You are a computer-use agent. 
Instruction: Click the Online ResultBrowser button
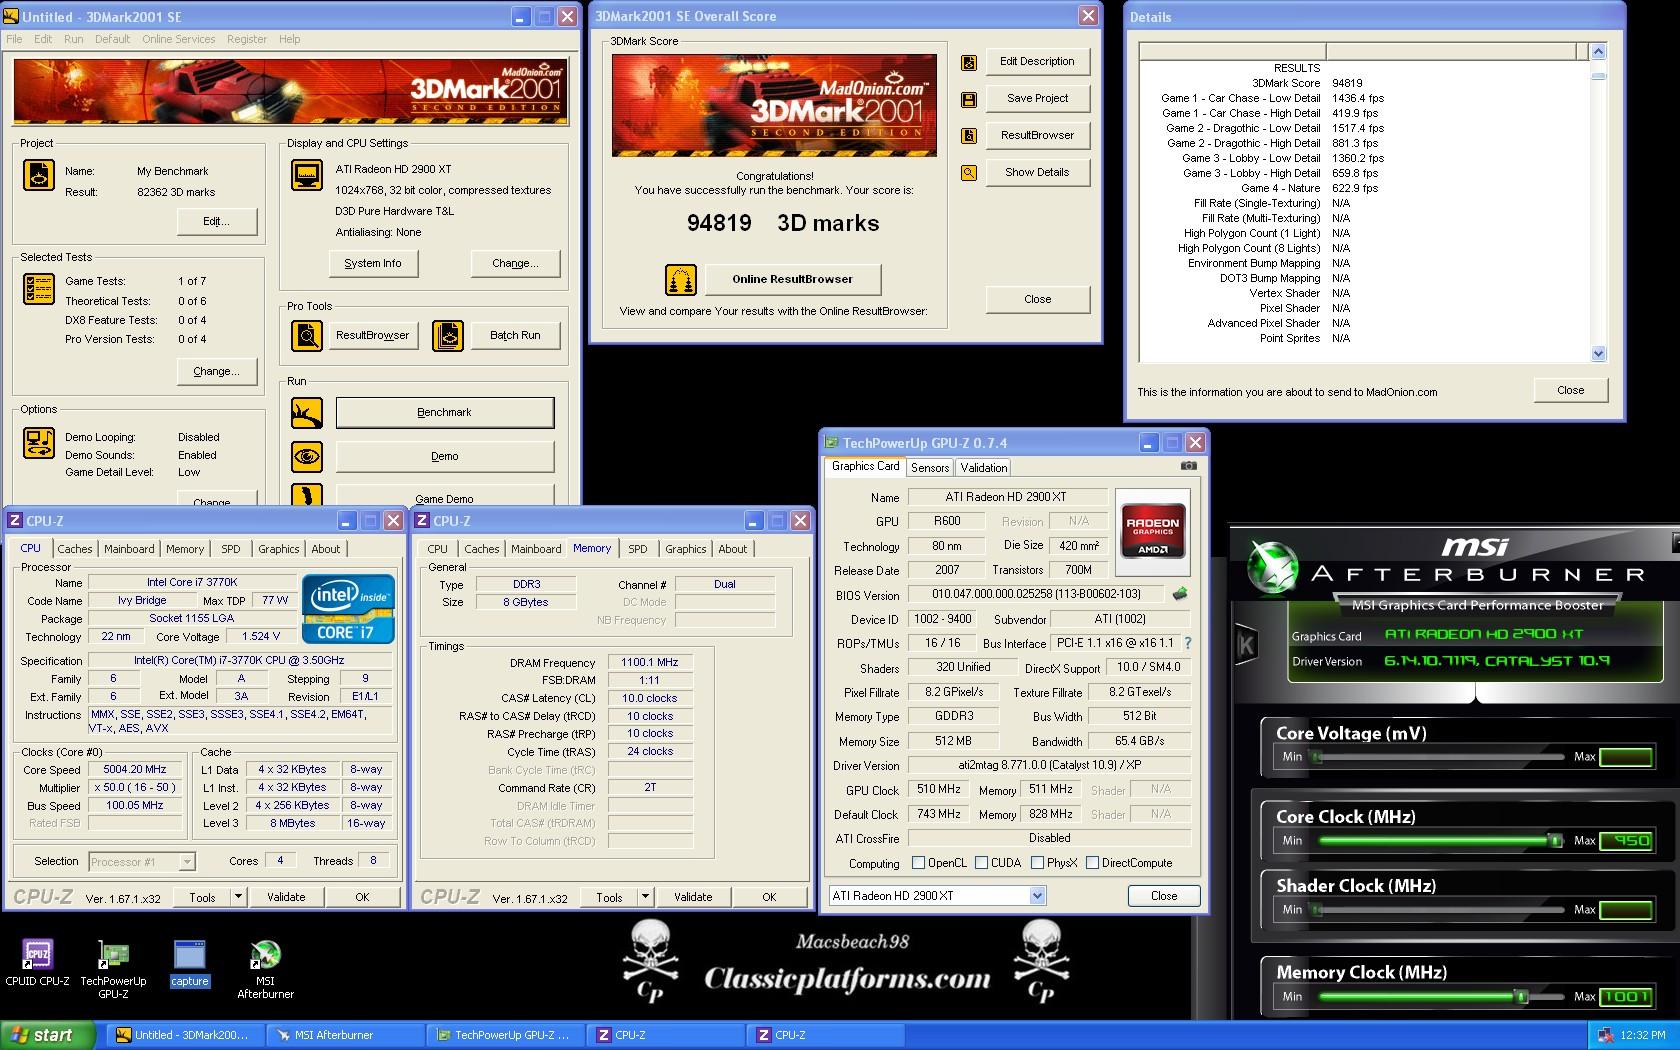point(792,279)
